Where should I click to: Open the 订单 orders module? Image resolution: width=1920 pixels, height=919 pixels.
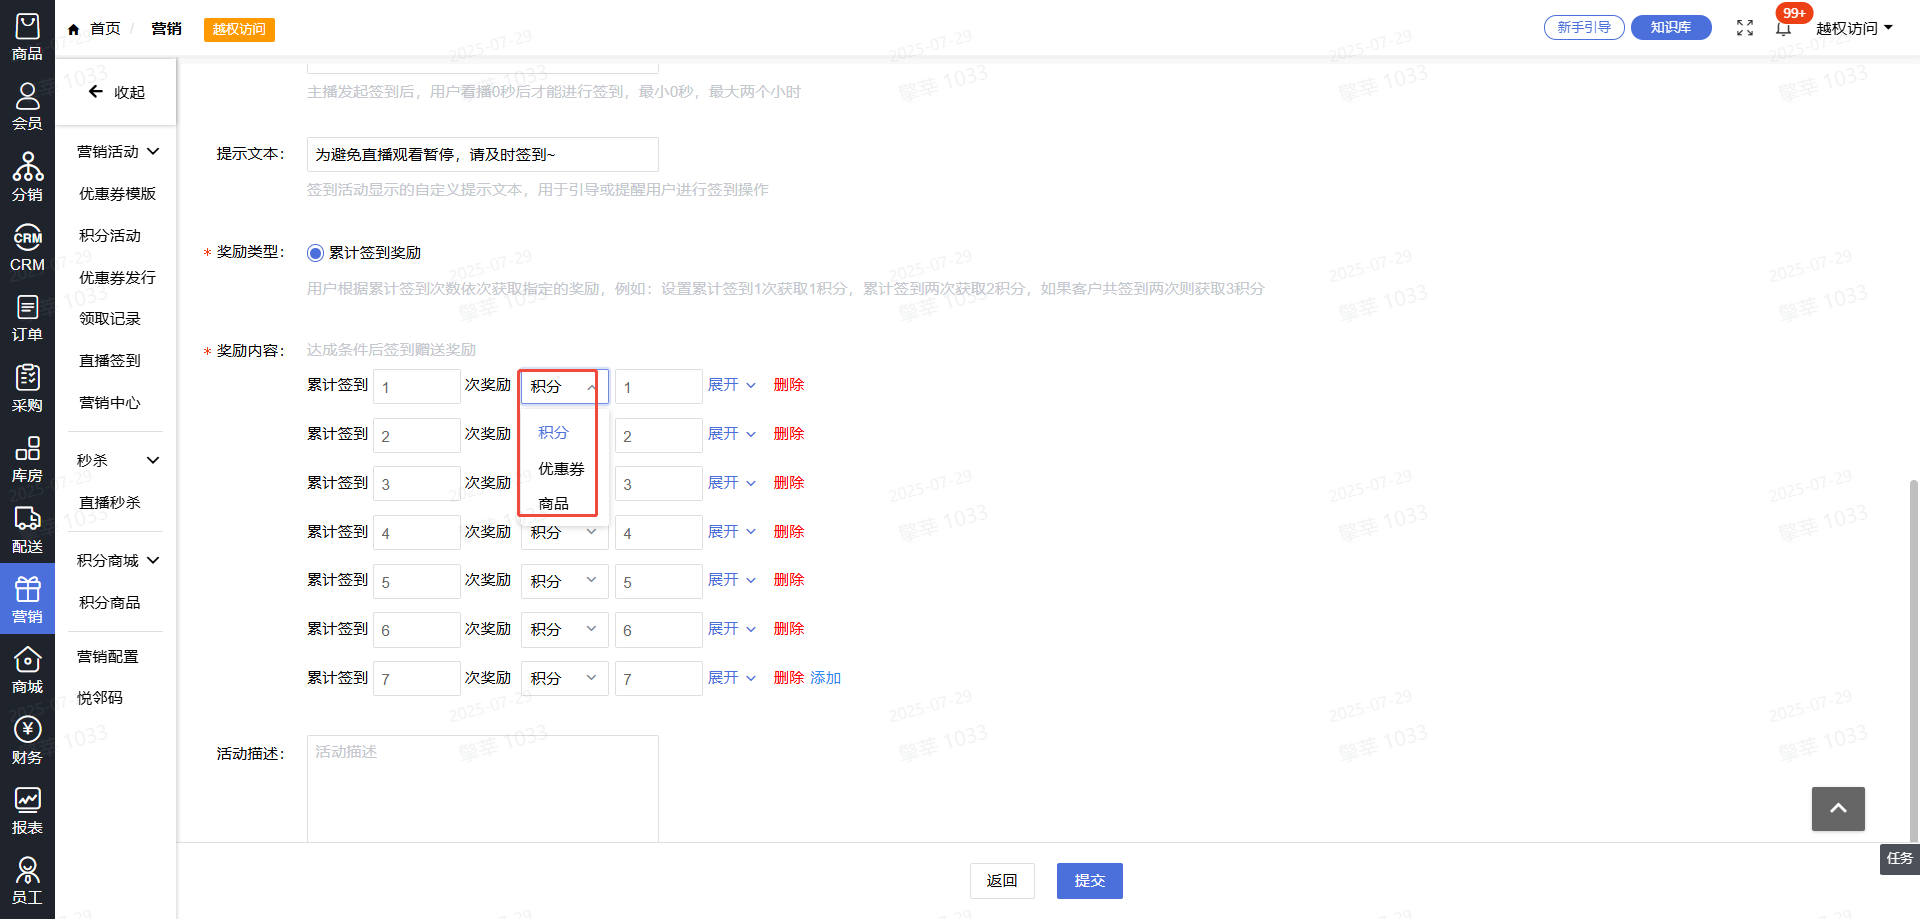(27, 318)
